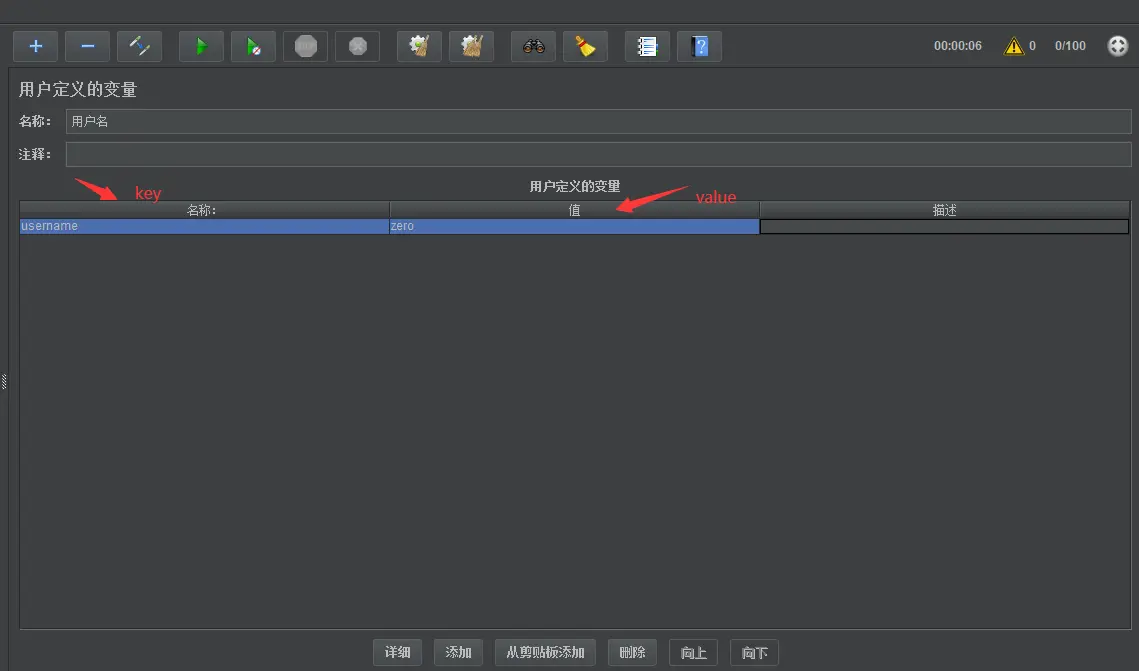Click the 删除 (Delete) button
The width and height of the screenshot is (1139, 671).
[x=632, y=652]
